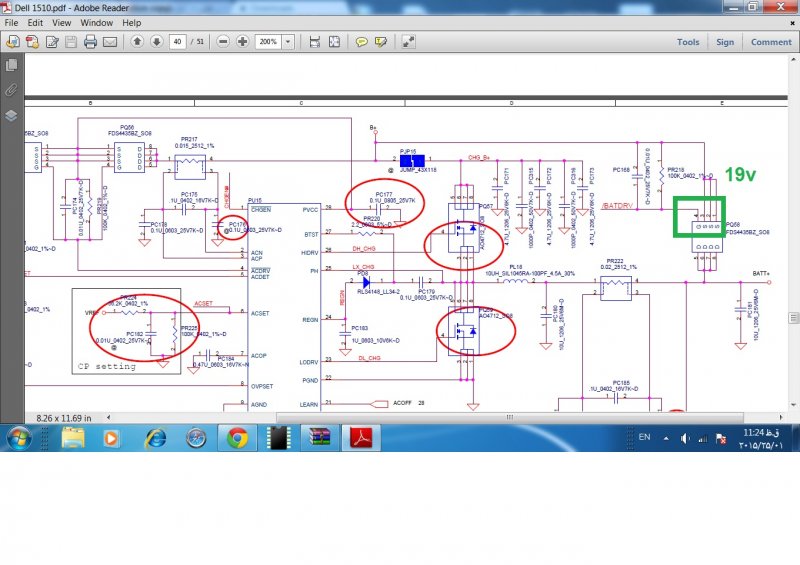Click the horizontal scrollbar right arrow

(x=781, y=417)
